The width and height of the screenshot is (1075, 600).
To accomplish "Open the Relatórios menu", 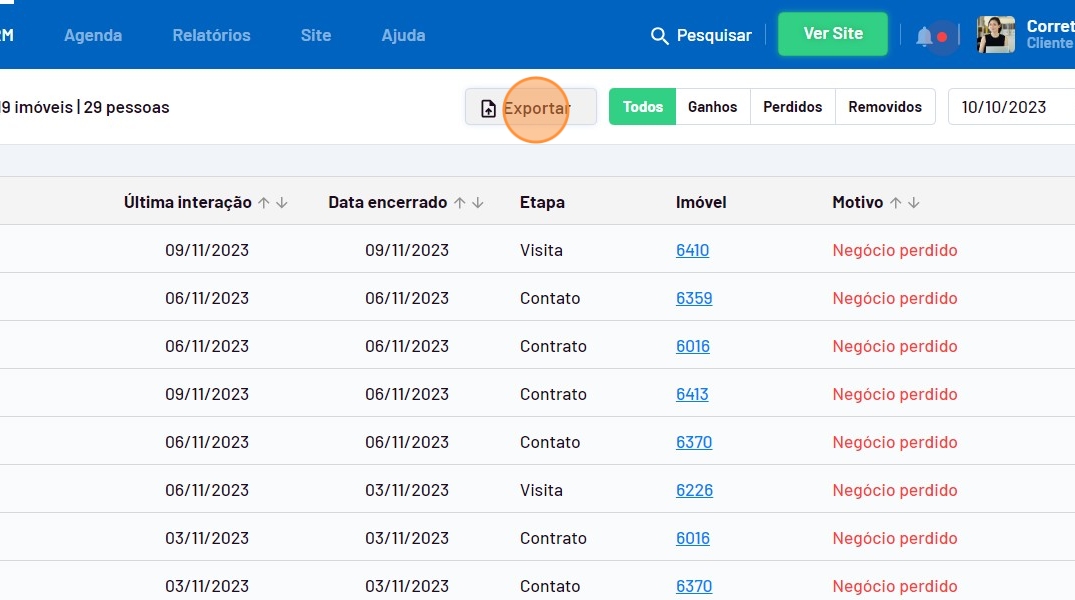I will tap(211, 35).
